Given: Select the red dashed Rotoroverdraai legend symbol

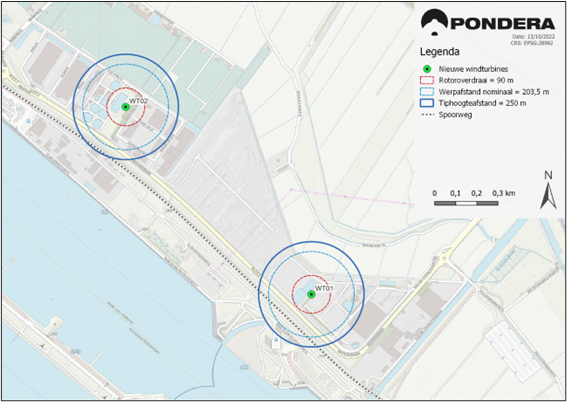Looking at the screenshot, I should [427, 80].
